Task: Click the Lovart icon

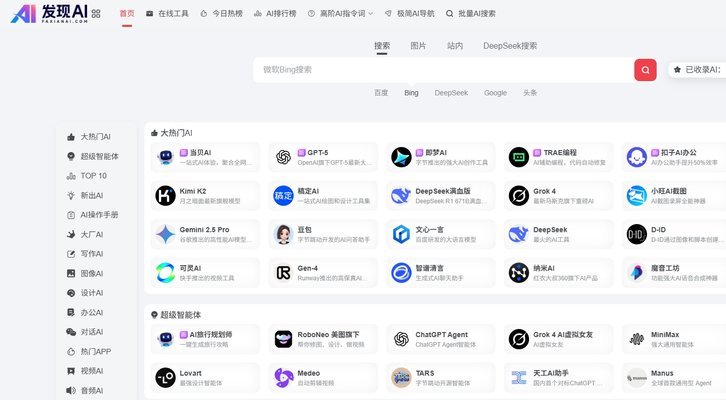Action: (x=165, y=378)
